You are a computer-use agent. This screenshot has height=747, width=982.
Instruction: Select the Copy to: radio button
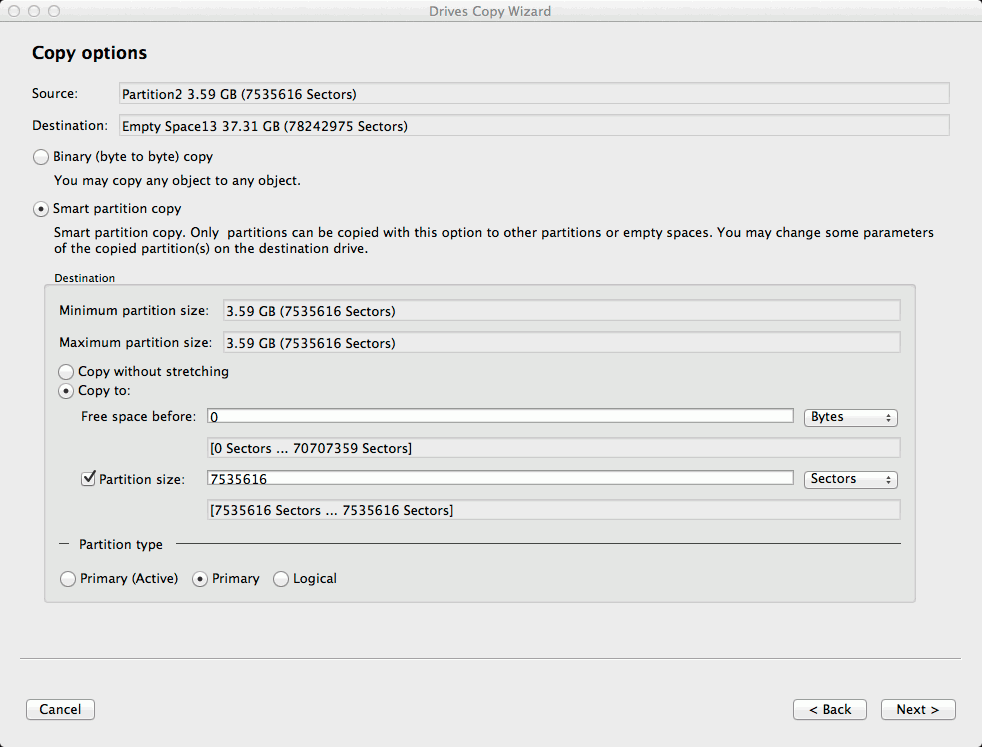pos(66,391)
